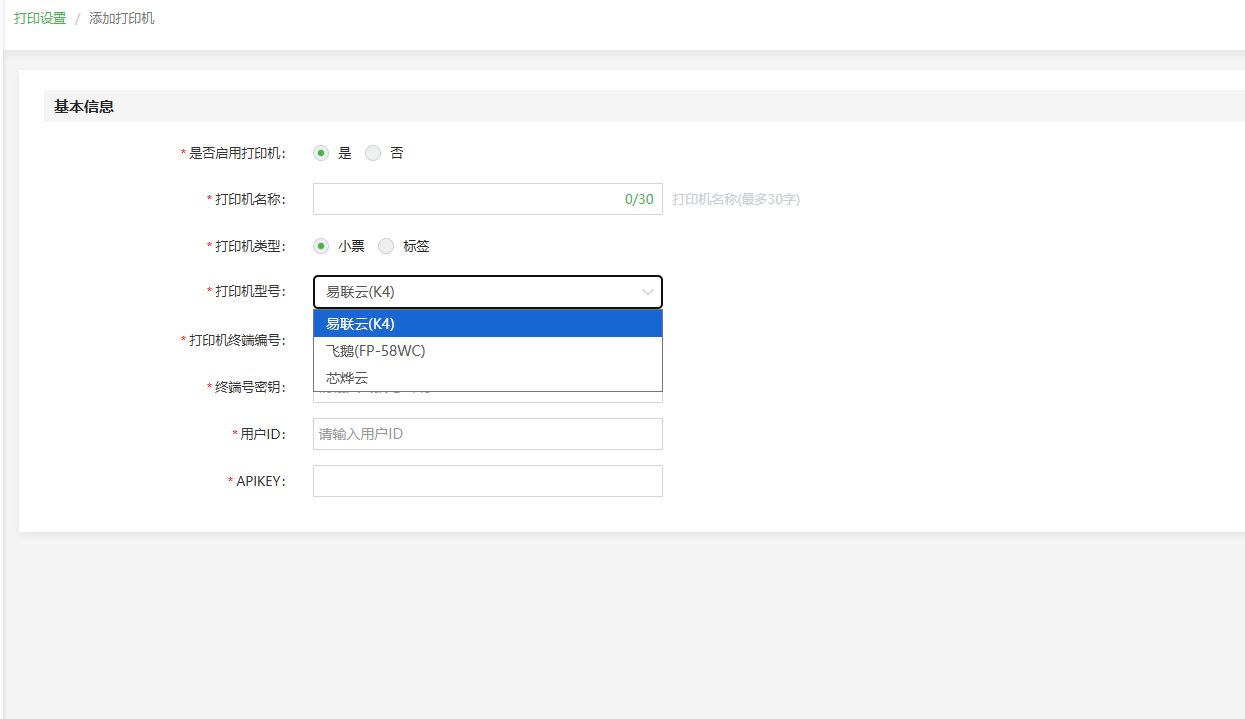Click the 基本信息 section header

click(x=84, y=106)
